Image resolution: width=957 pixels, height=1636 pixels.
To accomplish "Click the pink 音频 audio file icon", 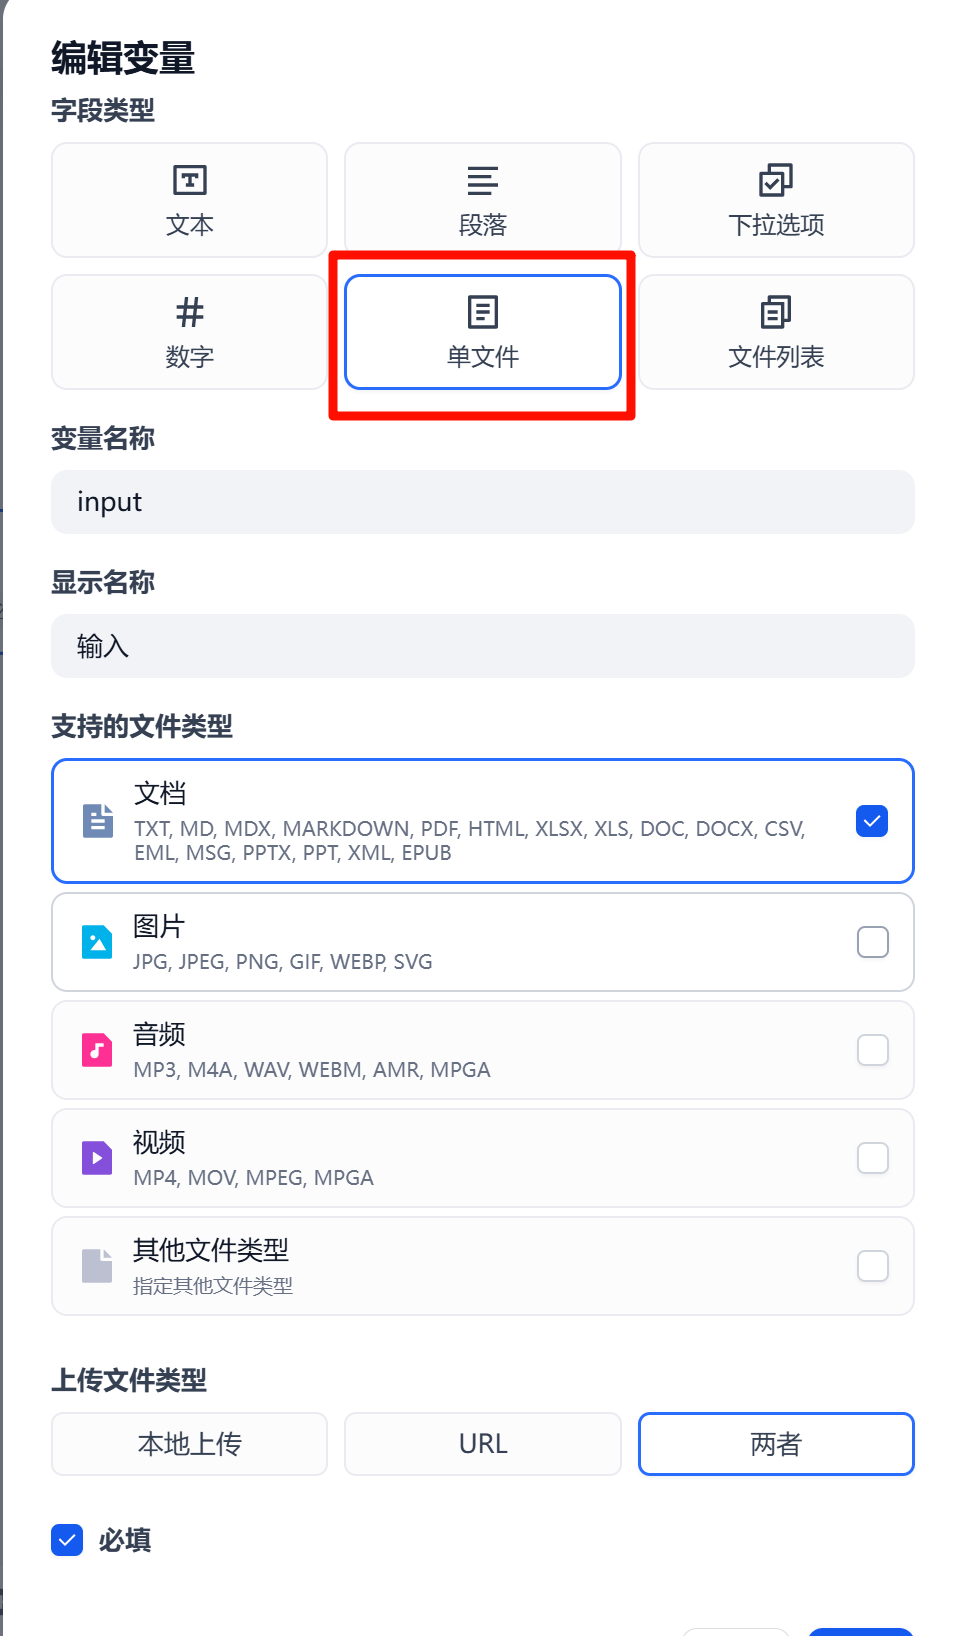I will (x=97, y=1050).
